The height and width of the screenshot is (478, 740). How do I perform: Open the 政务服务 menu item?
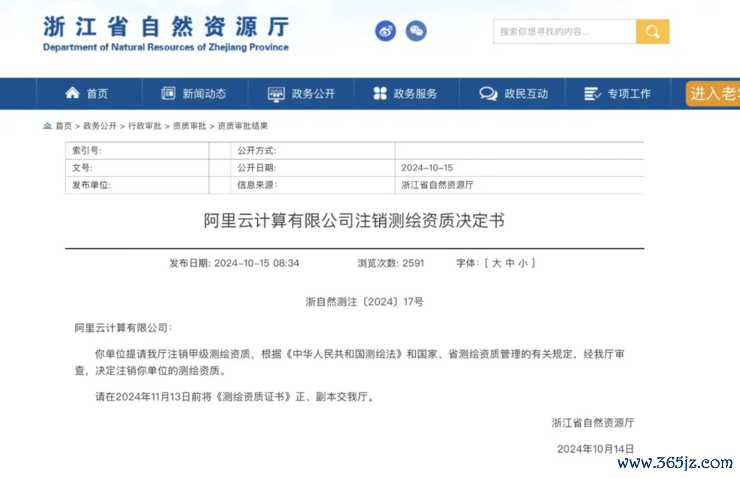coord(415,94)
